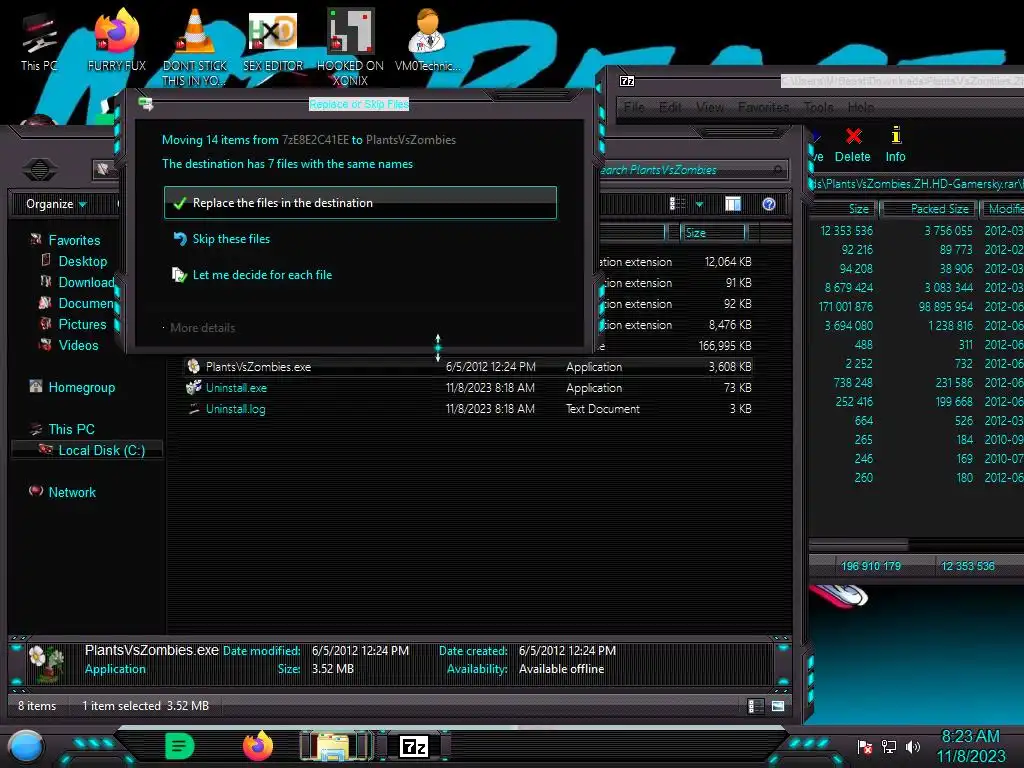Open the VLC cone desktop shortcut
The height and width of the screenshot is (768, 1024).
click(x=195, y=47)
